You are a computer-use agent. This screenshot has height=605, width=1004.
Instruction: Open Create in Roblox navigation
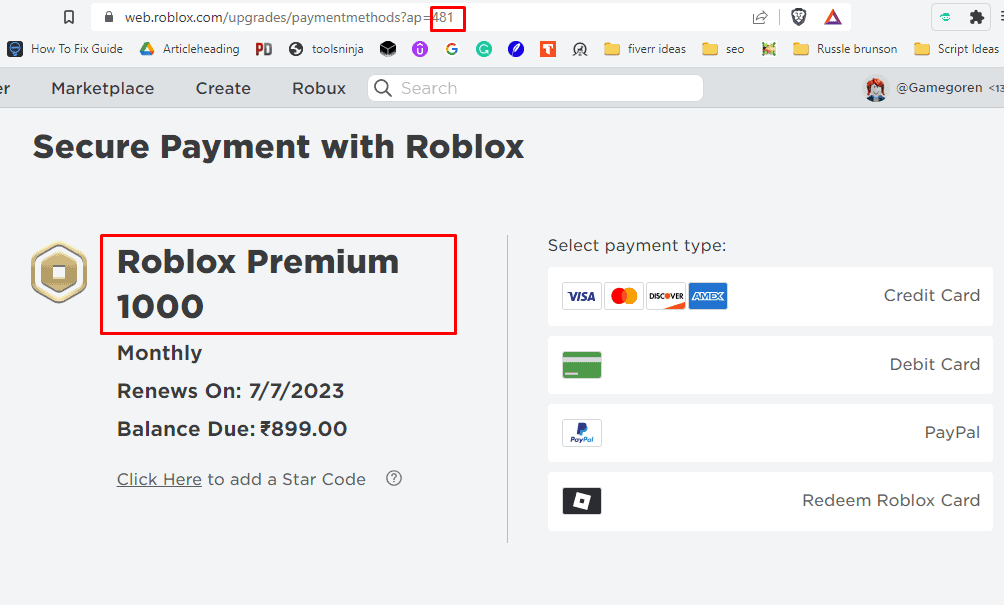pyautogui.click(x=223, y=88)
